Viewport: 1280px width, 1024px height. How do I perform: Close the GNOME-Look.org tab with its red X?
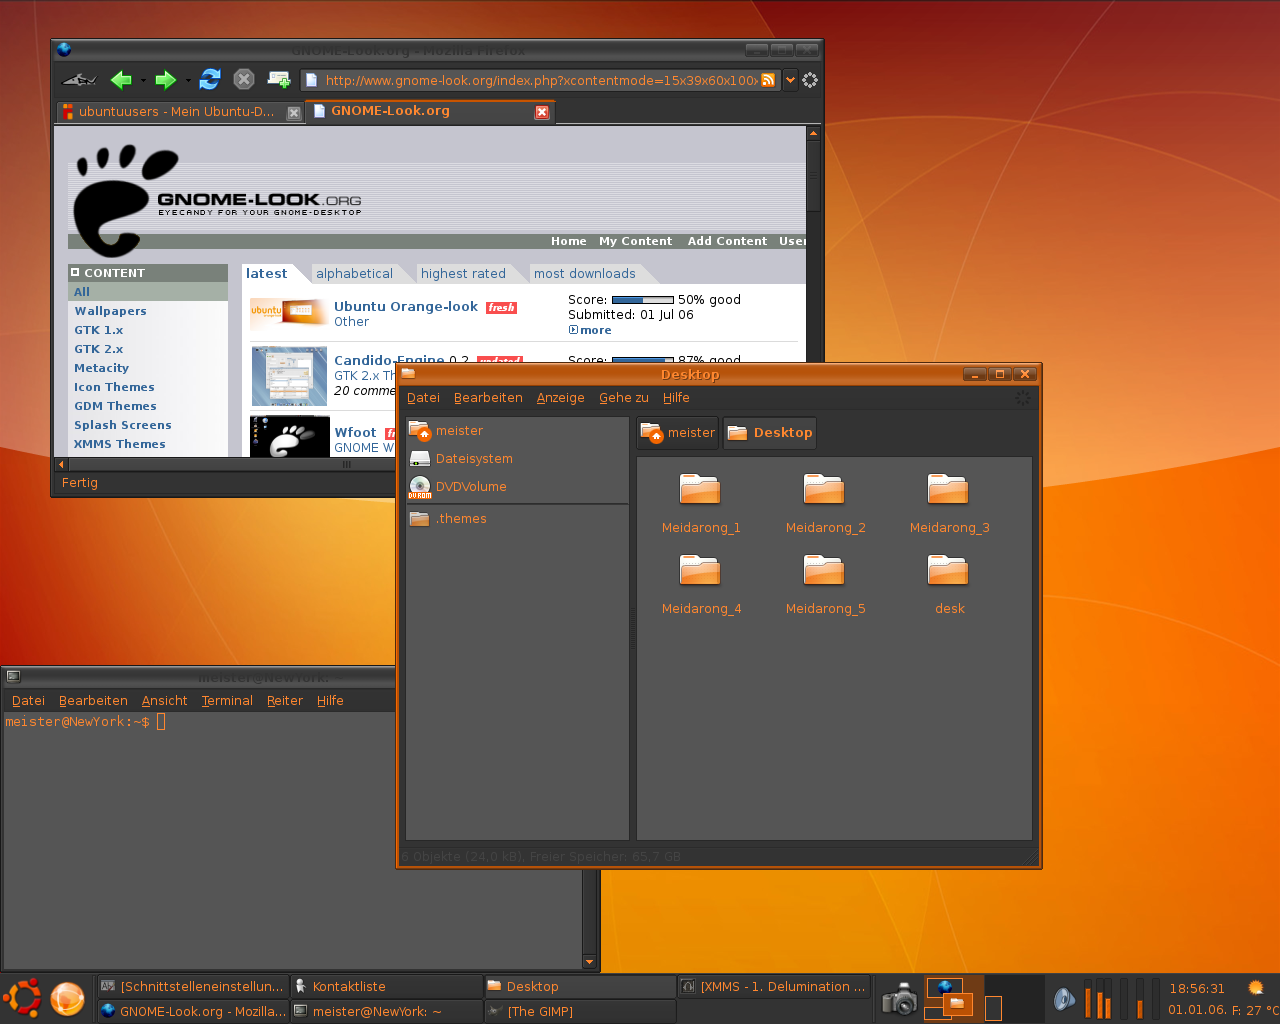[542, 112]
